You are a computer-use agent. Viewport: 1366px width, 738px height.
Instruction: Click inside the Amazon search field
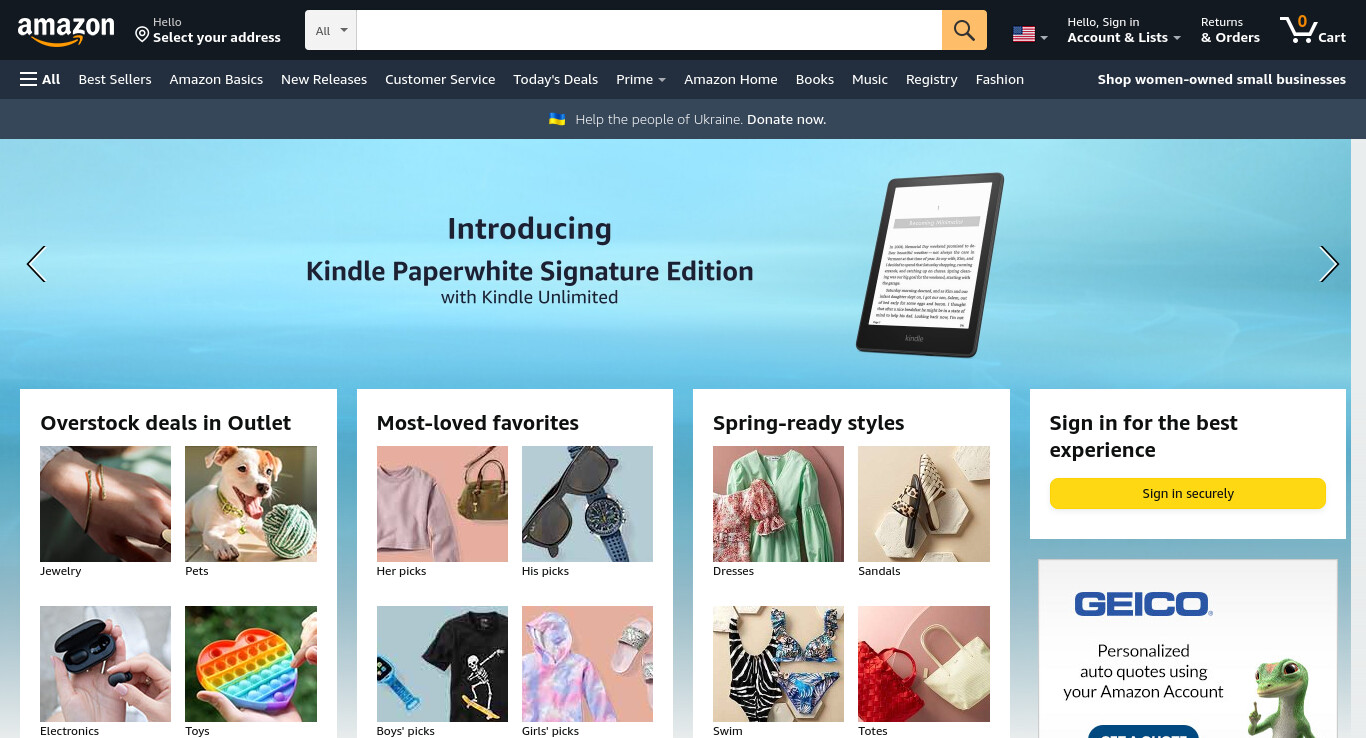[649, 30]
